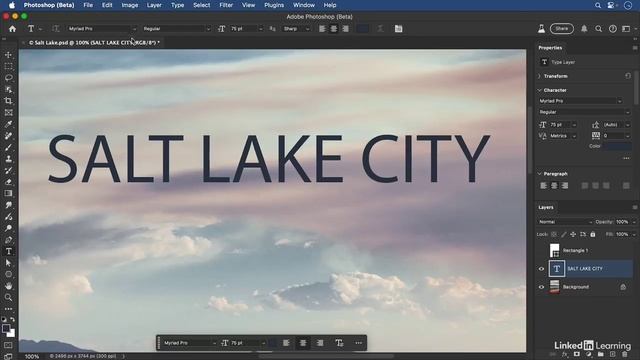The width and height of the screenshot is (640, 360).
Task: Add layer style fx icon
Action: click(x=565, y=354)
